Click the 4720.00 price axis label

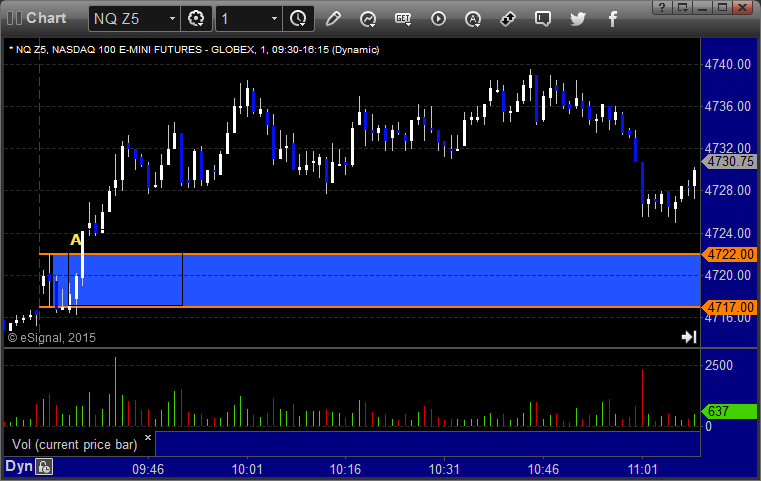(x=728, y=276)
